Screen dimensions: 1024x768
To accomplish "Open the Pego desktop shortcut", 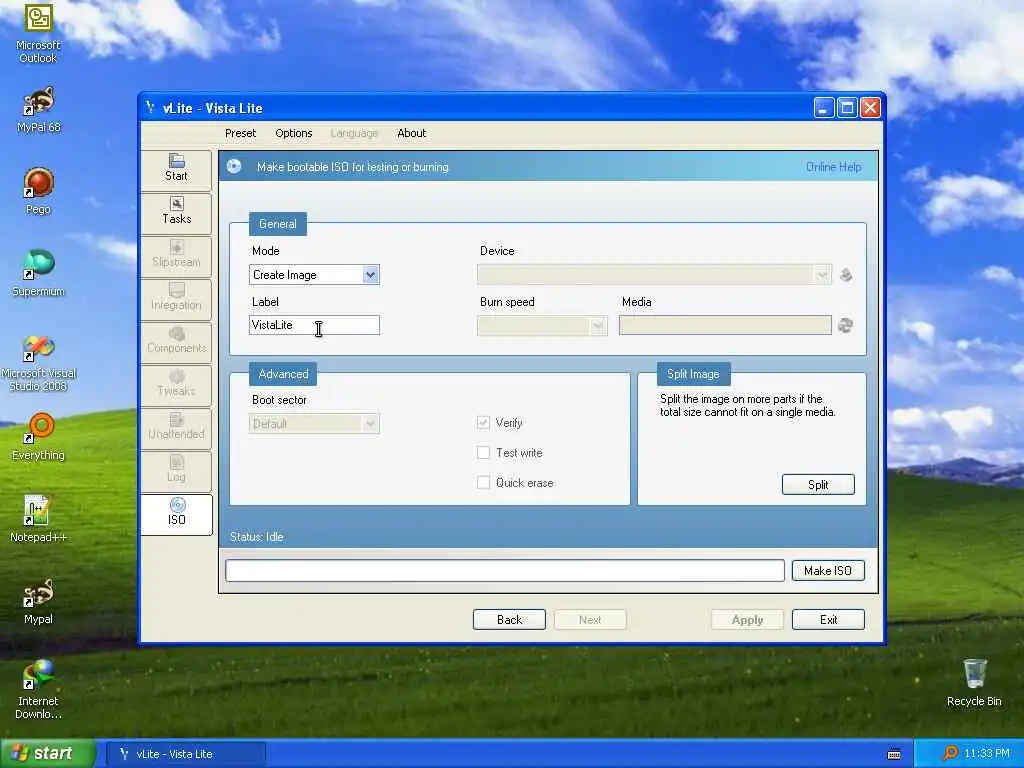I will click(x=38, y=191).
